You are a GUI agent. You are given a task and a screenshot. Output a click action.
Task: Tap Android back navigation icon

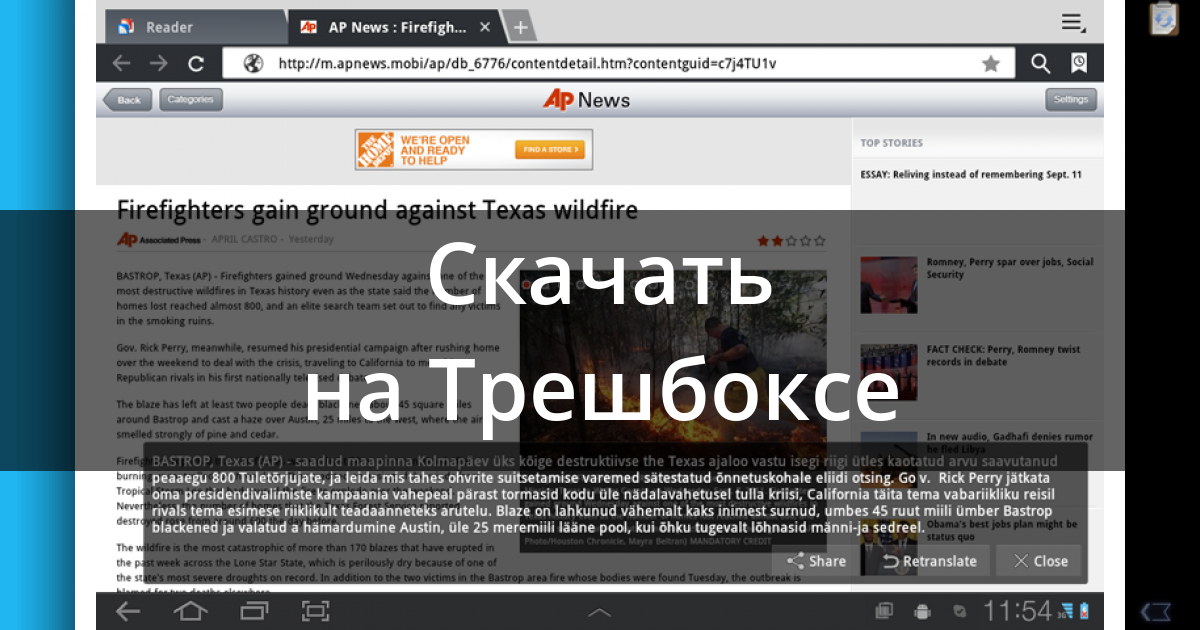click(128, 611)
